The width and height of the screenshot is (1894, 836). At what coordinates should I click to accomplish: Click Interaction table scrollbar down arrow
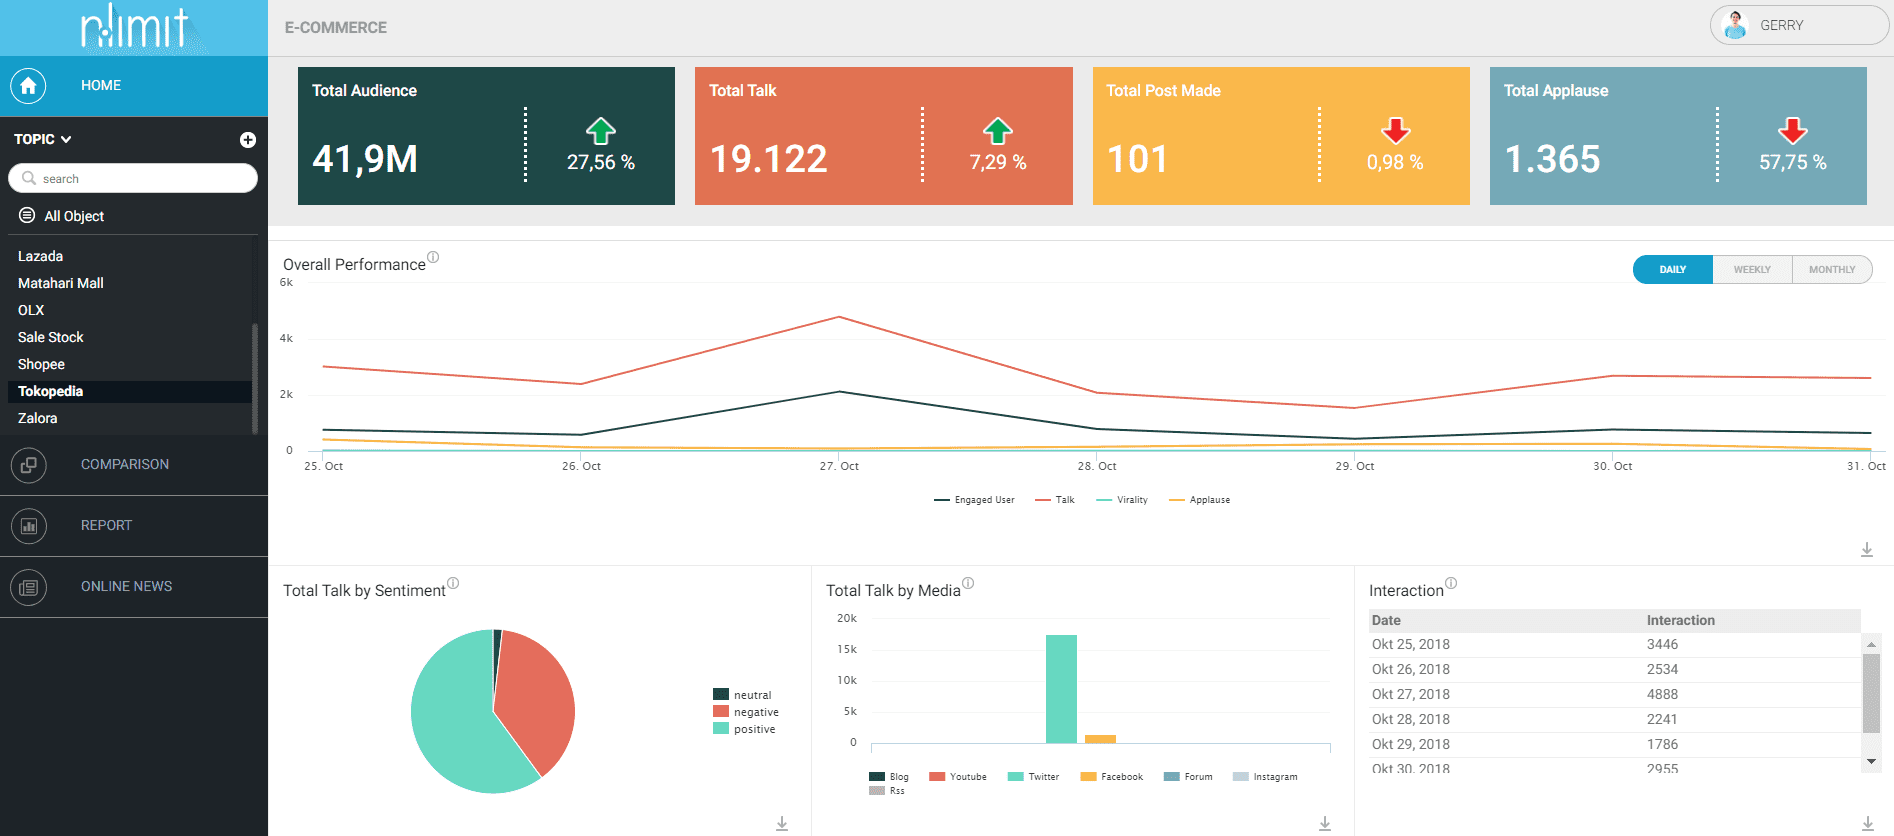pos(1871,762)
